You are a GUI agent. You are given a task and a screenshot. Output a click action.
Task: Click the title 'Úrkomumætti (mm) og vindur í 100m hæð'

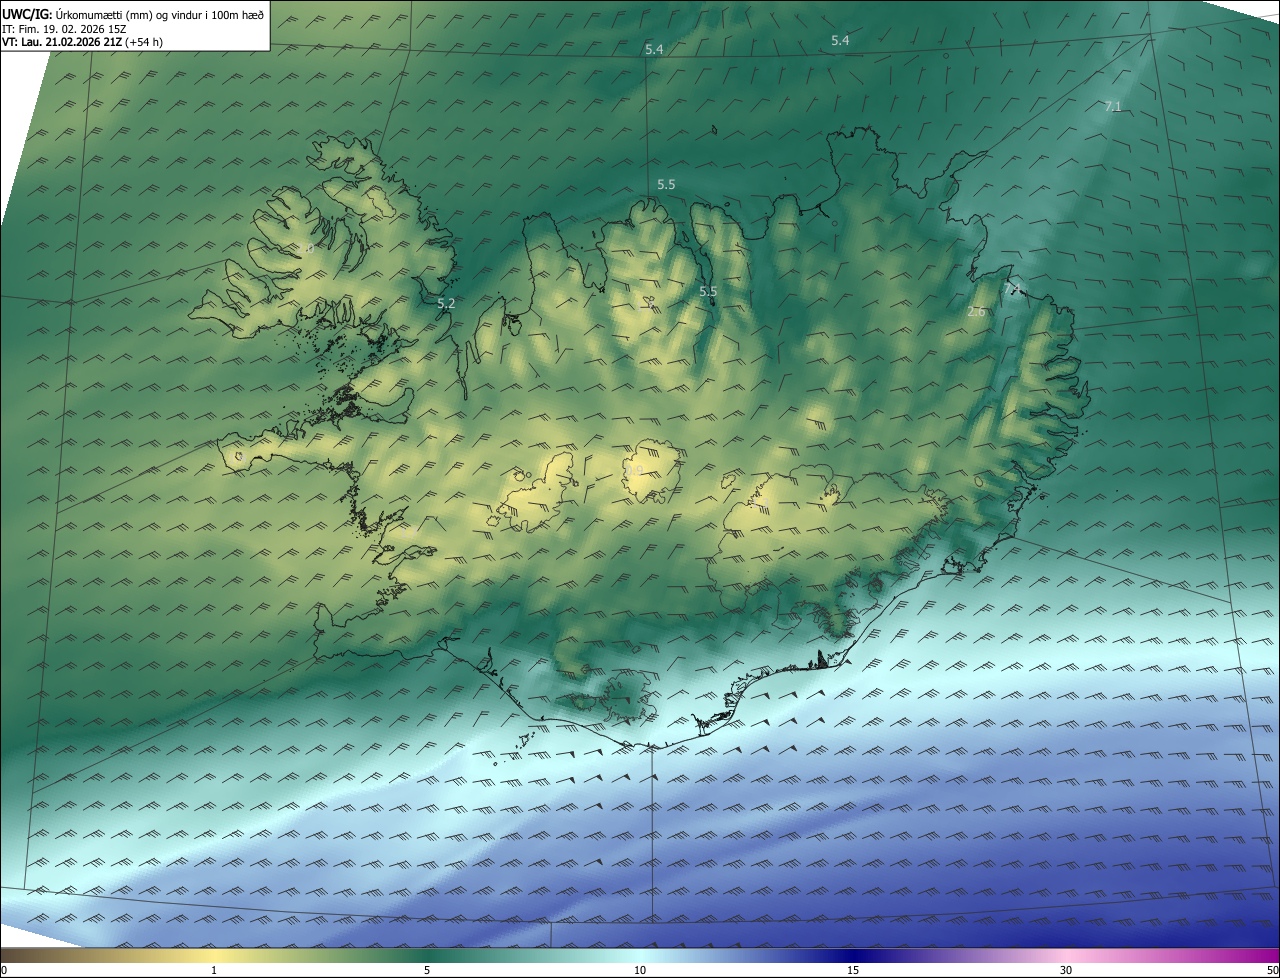(160, 14)
